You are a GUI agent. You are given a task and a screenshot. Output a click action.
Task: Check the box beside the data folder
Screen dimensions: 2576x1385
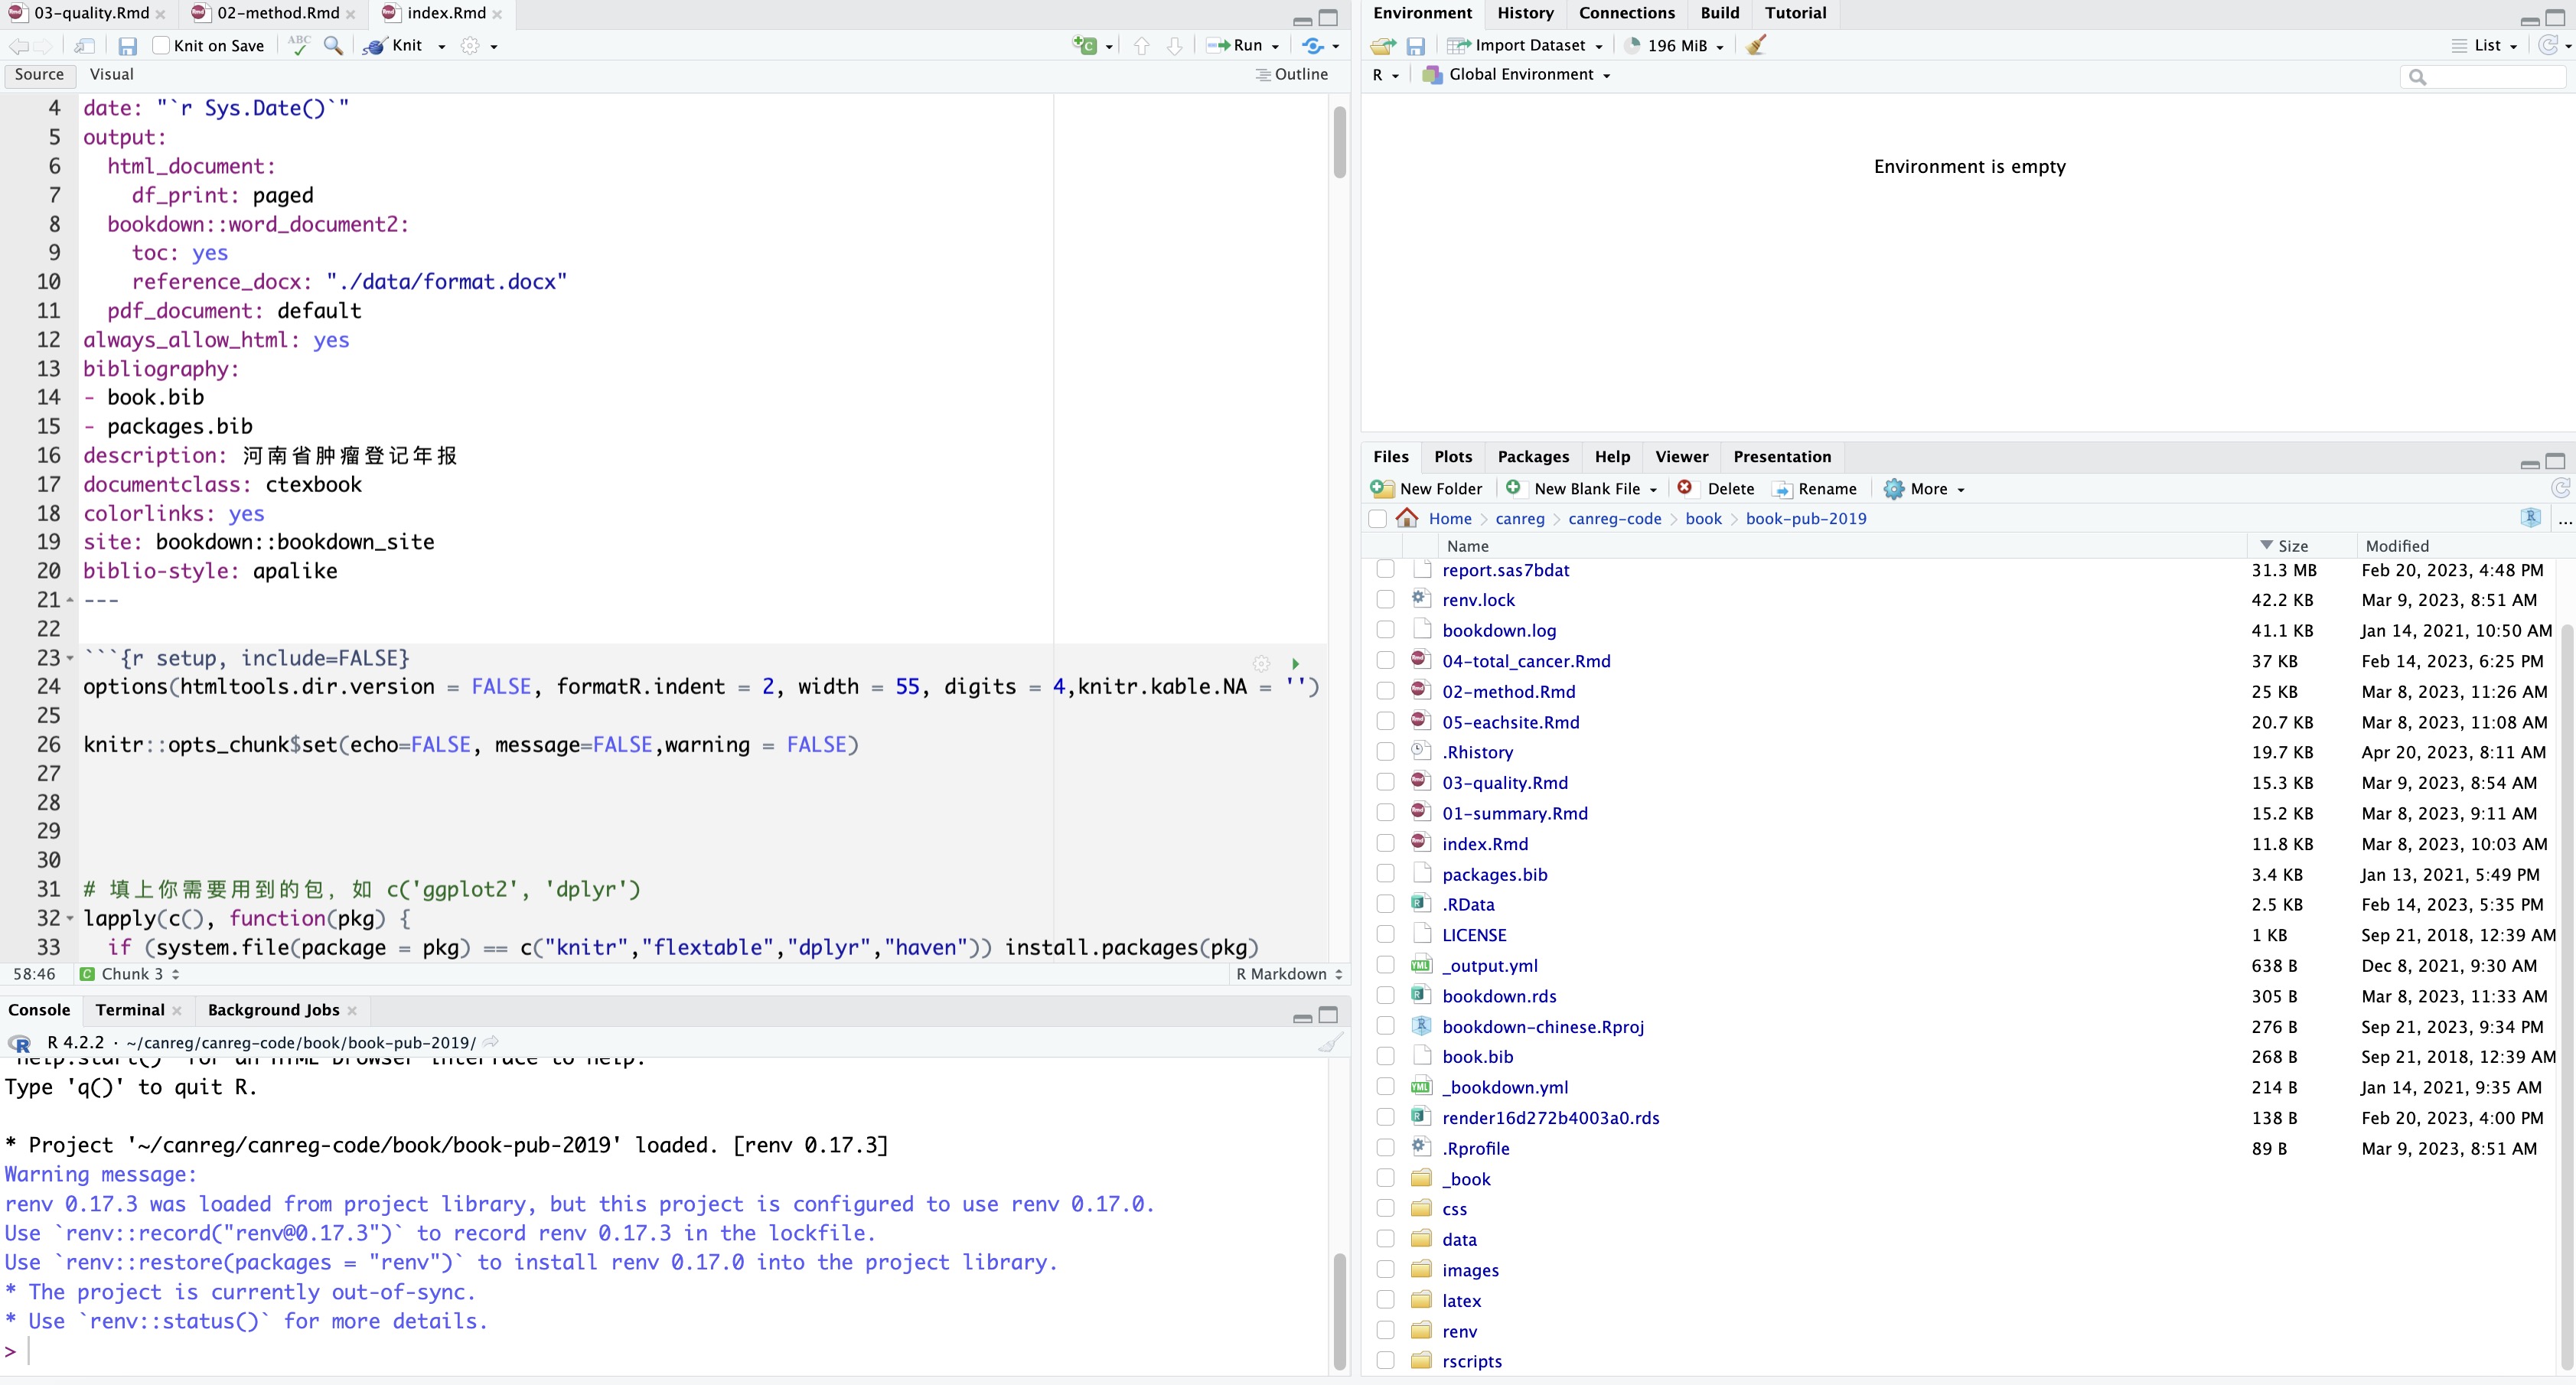pos(1385,1239)
